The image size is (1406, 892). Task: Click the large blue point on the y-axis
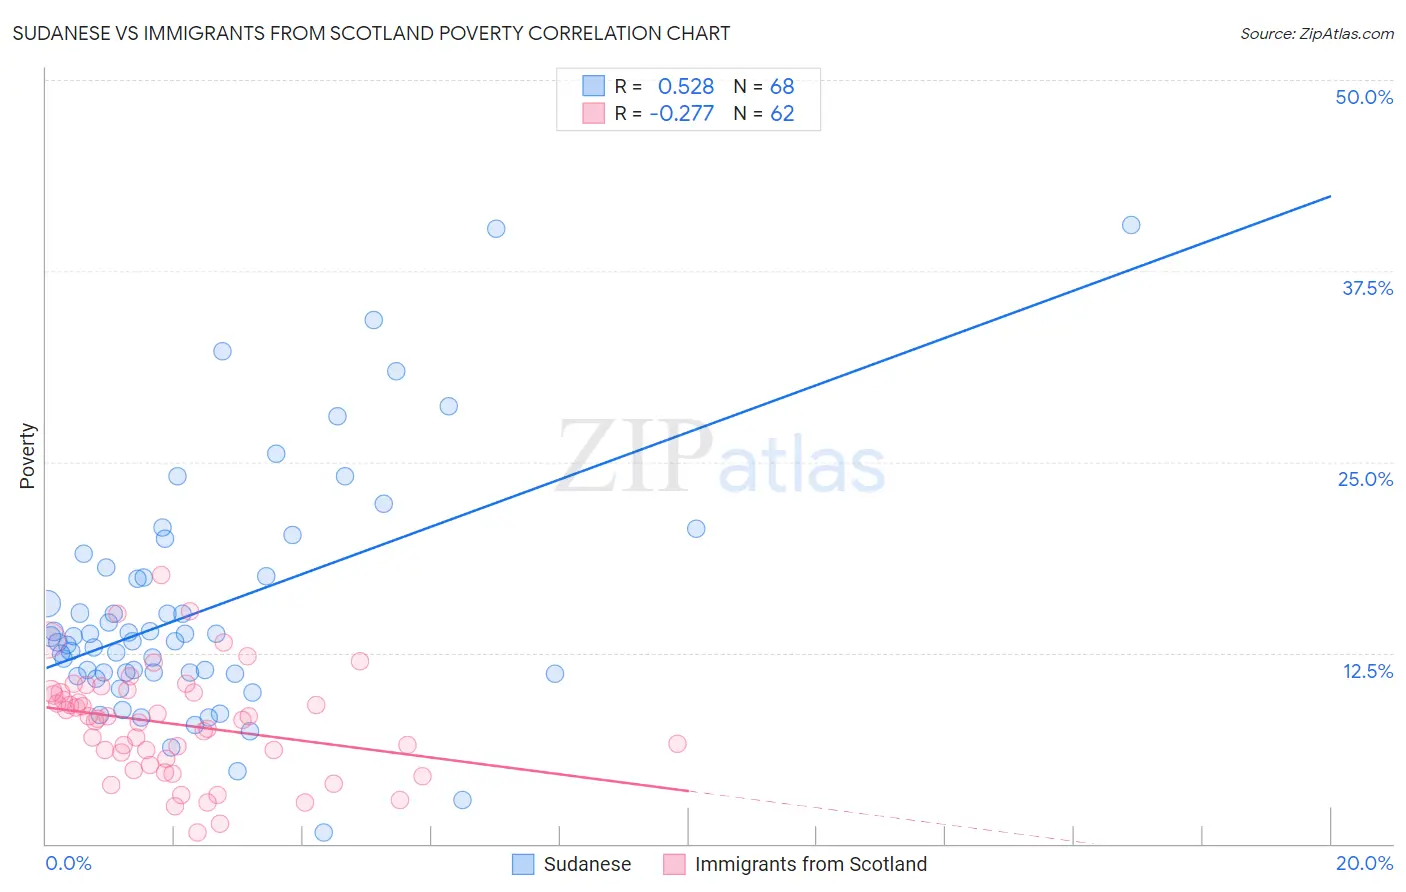tap(47, 604)
